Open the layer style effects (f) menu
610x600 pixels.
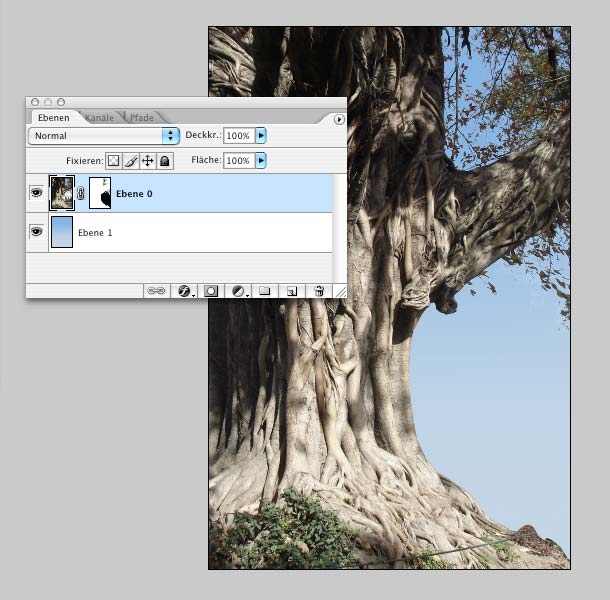click(184, 291)
